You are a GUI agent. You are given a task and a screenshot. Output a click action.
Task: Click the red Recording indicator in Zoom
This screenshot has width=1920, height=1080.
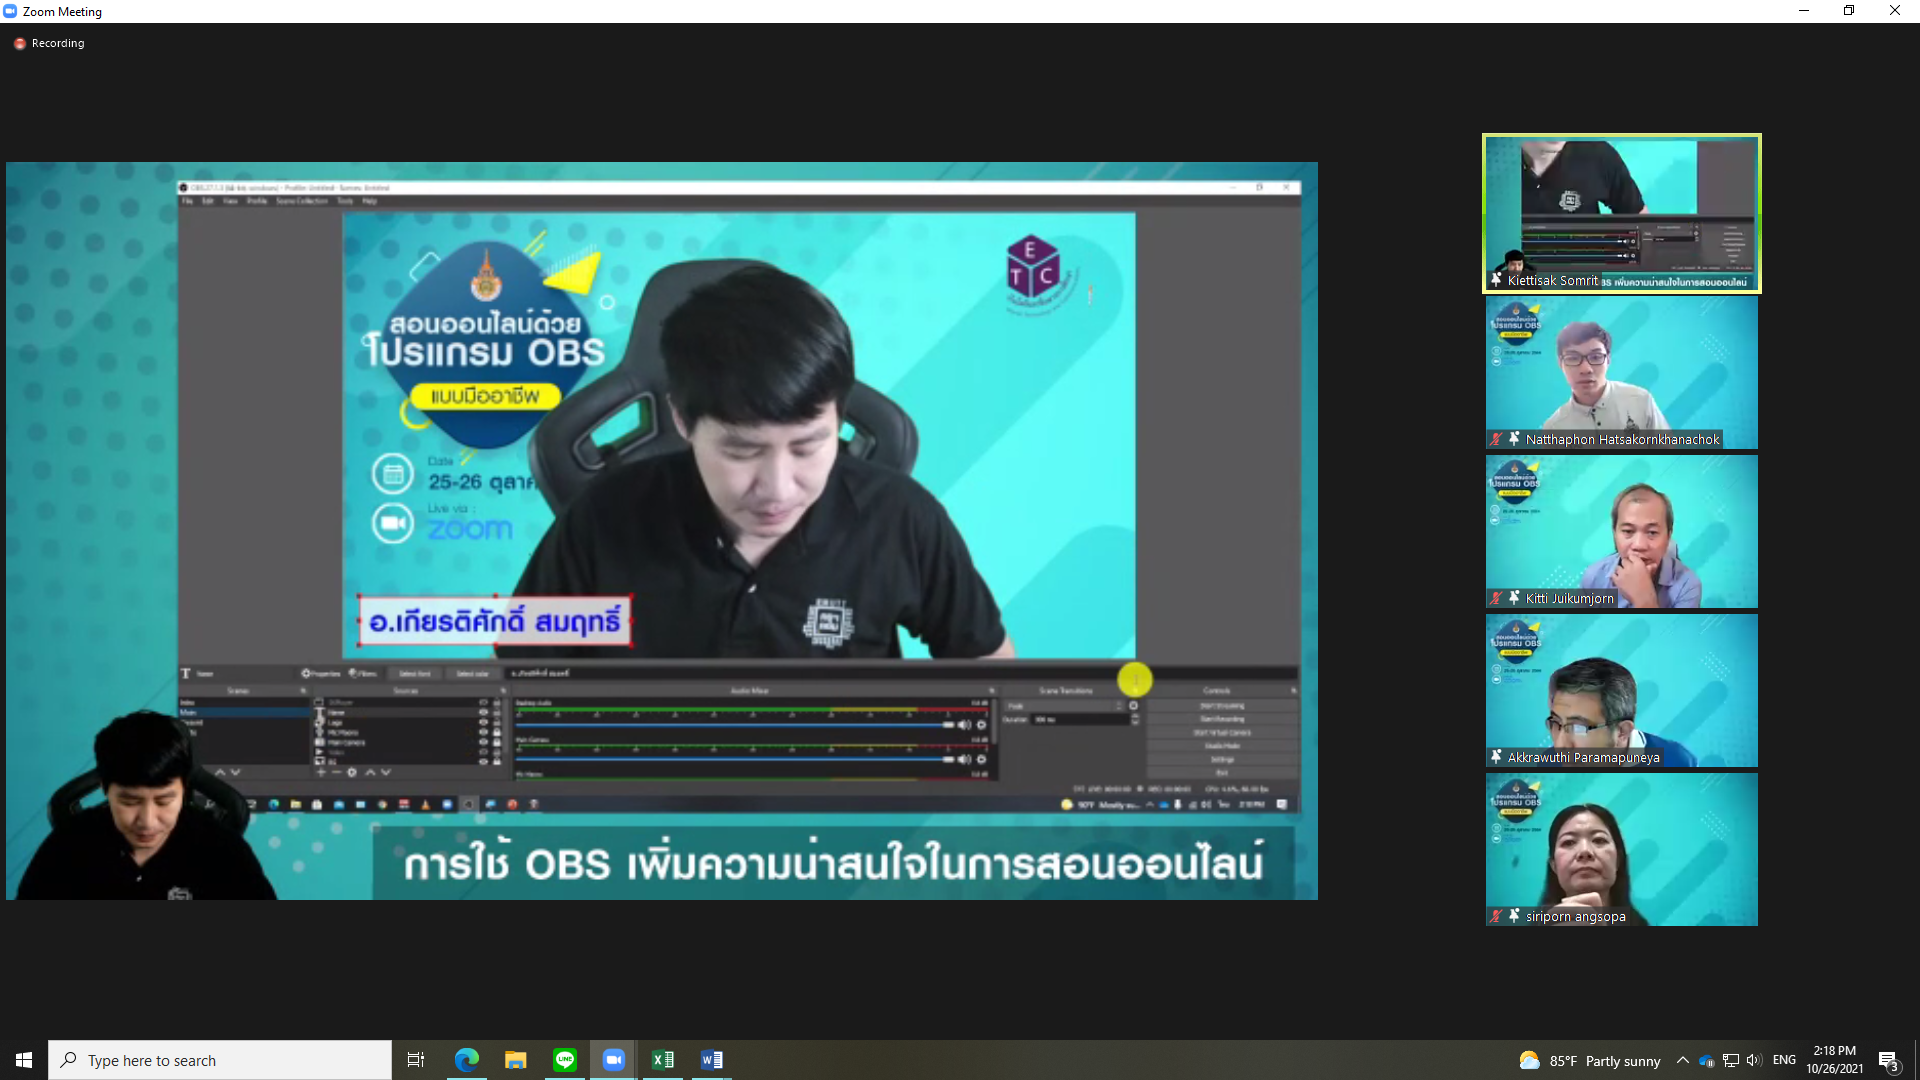[20, 44]
